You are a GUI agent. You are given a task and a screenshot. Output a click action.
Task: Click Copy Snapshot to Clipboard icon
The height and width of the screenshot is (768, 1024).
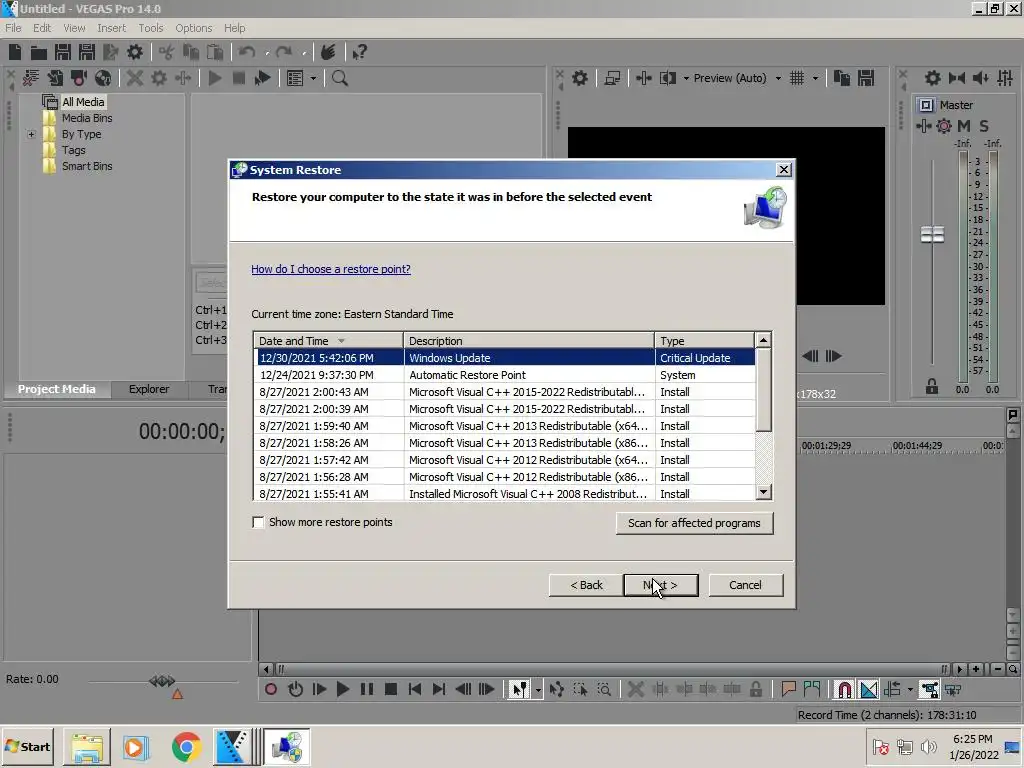(x=842, y=78)
